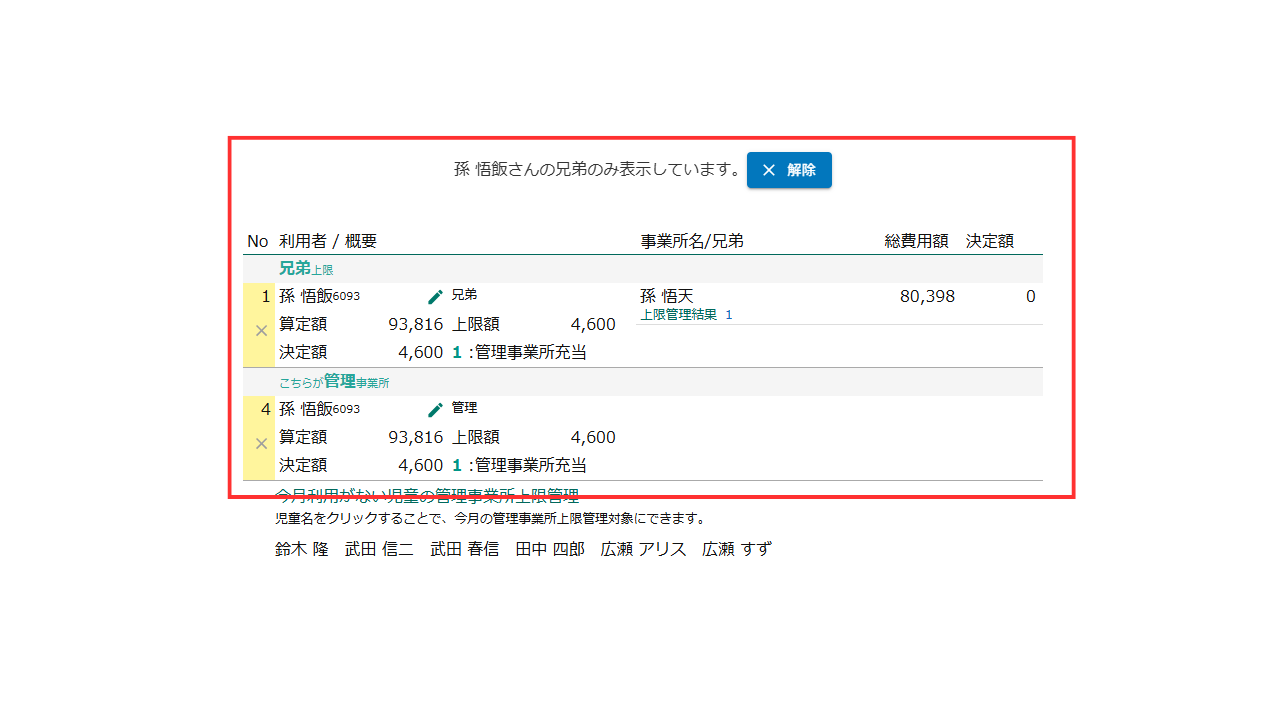Click the pencil edit icon beside 管理 label
This screenshot has width=1280, height=720.
click(x=435, y=410)
